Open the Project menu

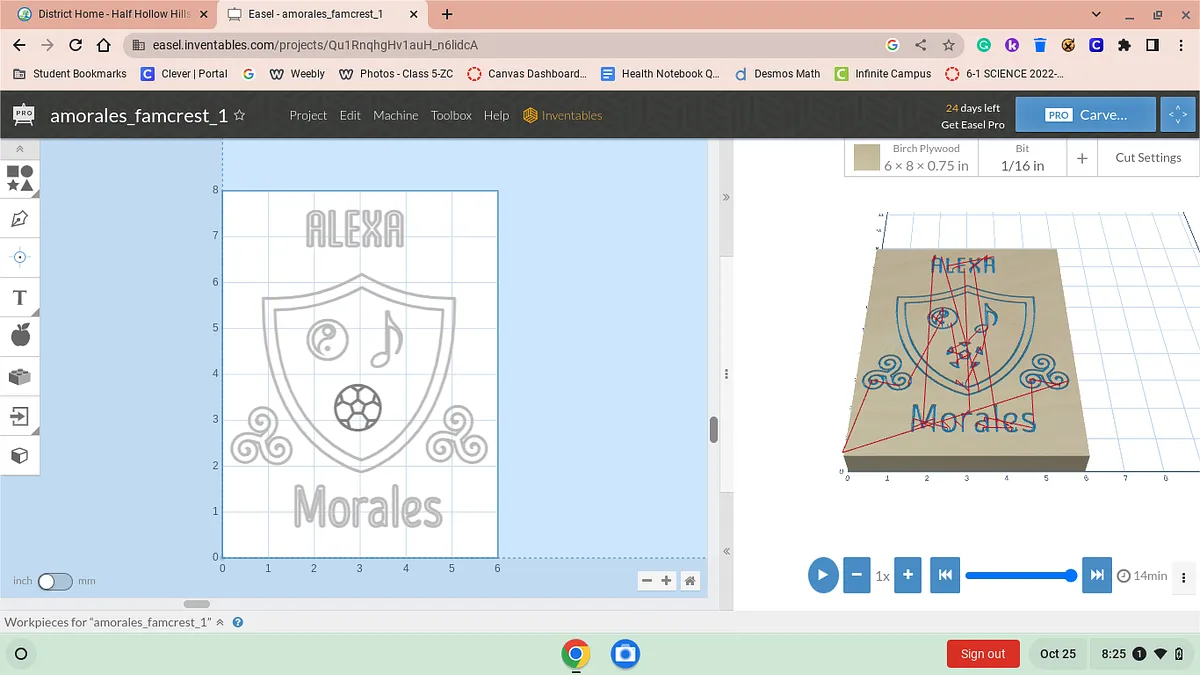(308, 115)
